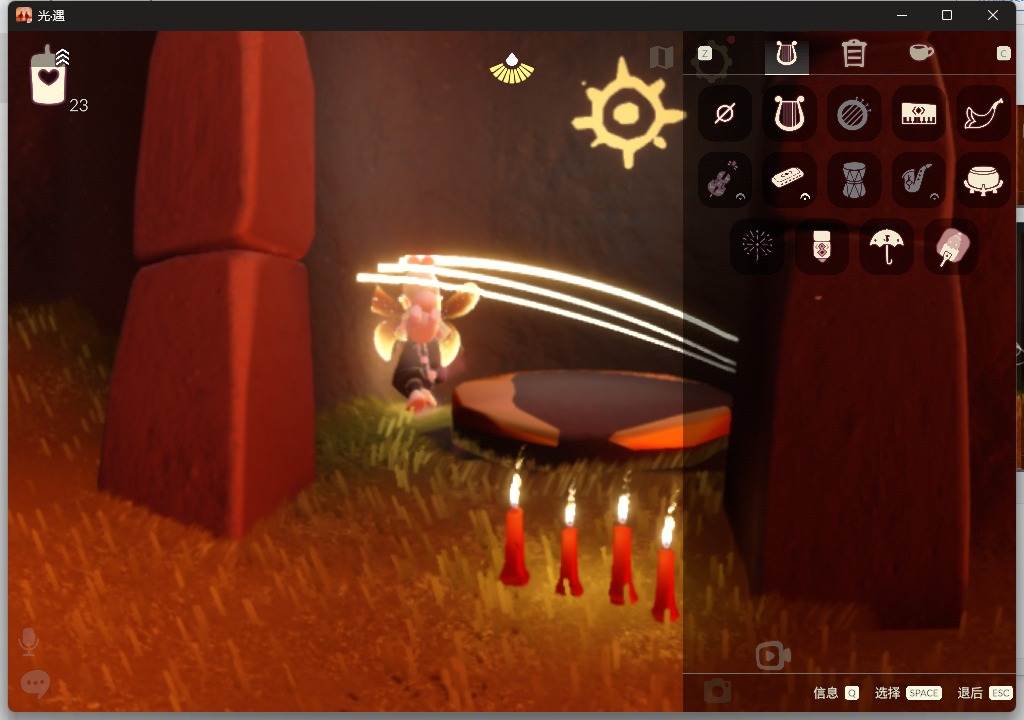Choose the round handpan drum instrument

[853, 114]
